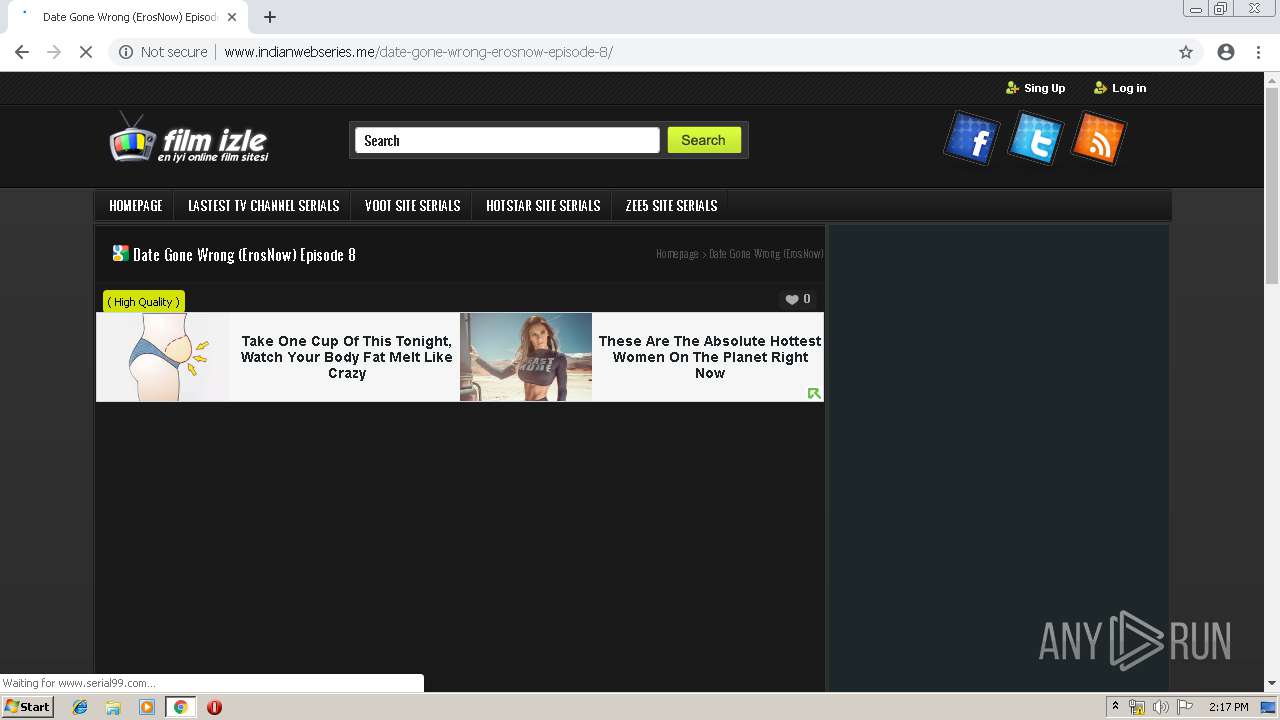
Task: Open HOTSTAR SITE SERIALS menu
Action: 543,206
